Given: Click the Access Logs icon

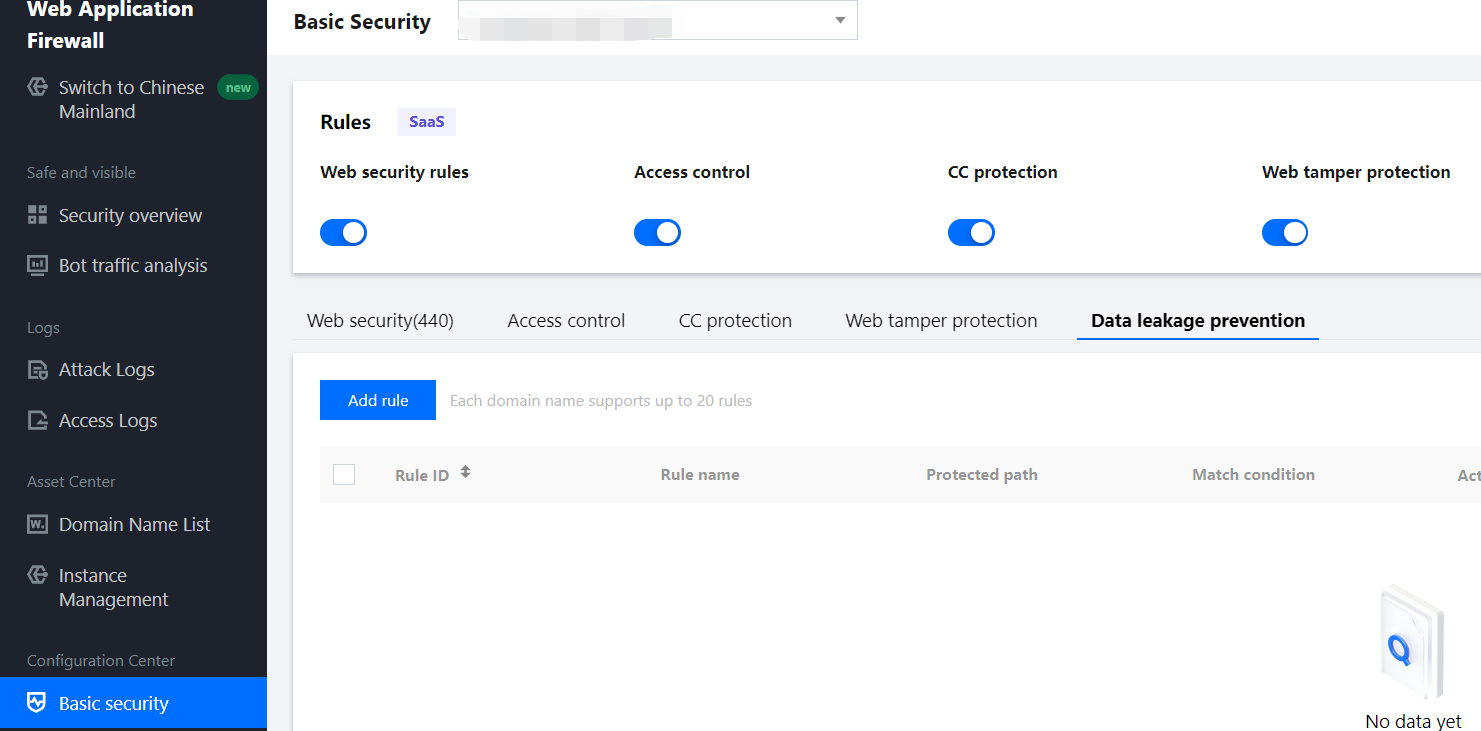Looking at the screenshot, I should tap(37, 420).
